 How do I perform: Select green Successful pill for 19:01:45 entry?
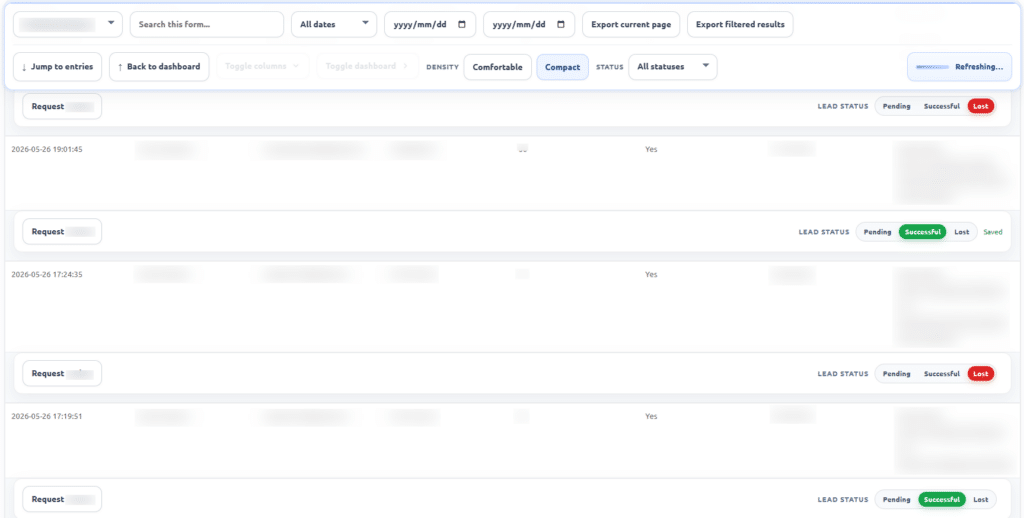[x=923, y=232]
